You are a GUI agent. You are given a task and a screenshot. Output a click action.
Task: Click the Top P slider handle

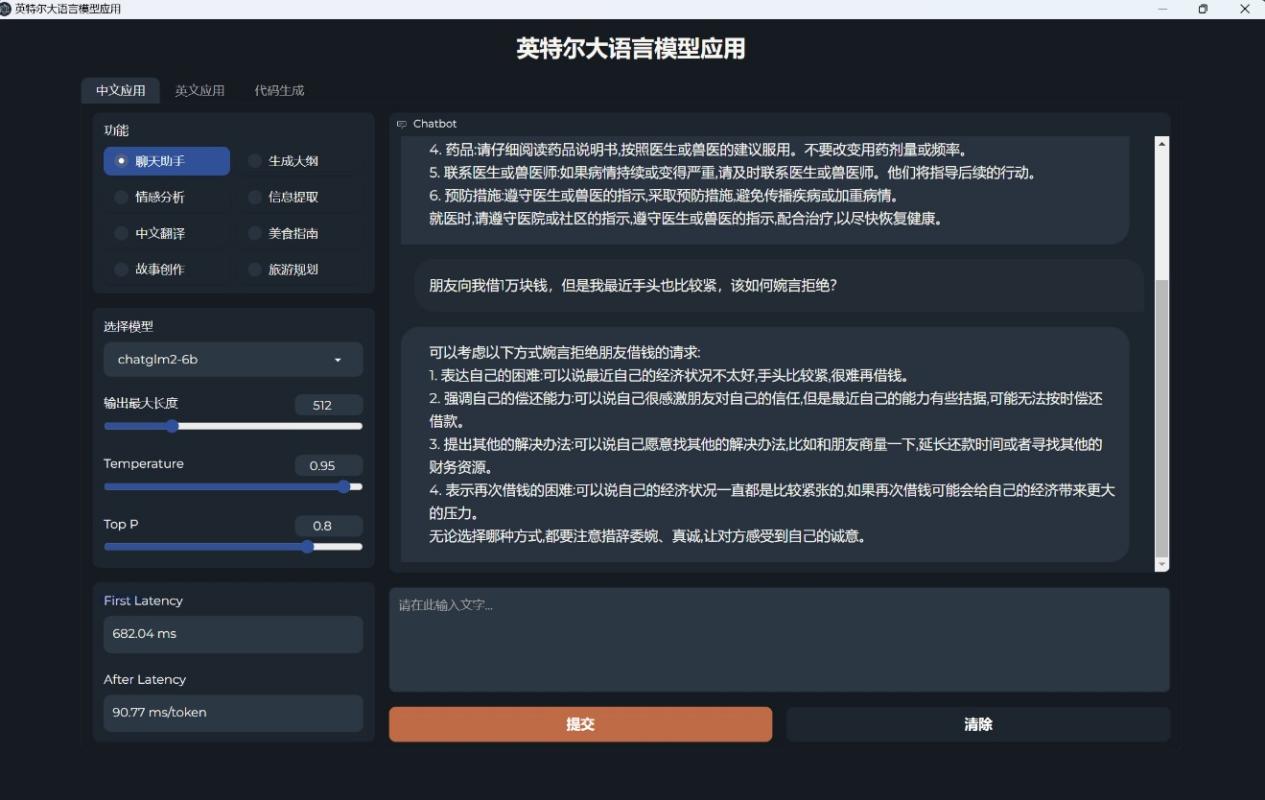click(x=307, y=547)
